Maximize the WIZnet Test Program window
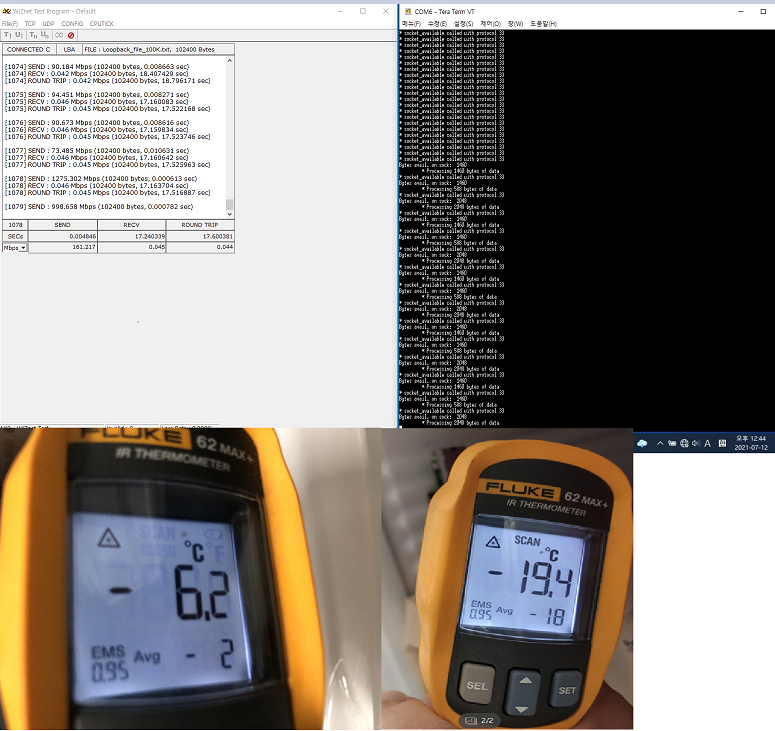Screen dimensions: 775x731 (x=363, y=11)
